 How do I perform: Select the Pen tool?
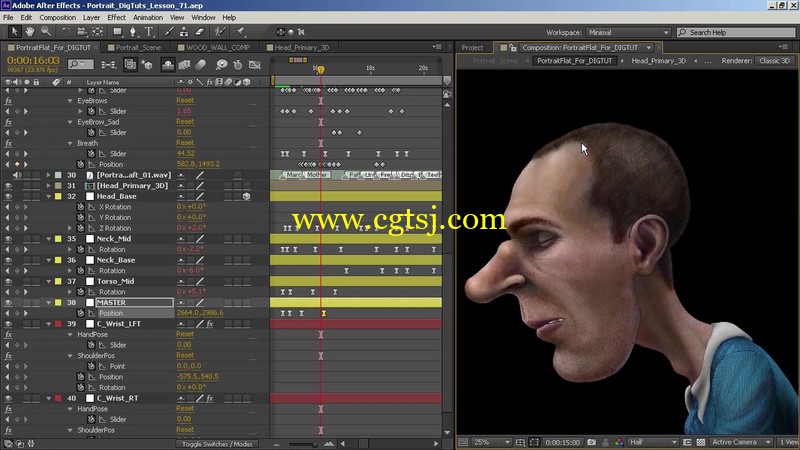tap(133, 32)
